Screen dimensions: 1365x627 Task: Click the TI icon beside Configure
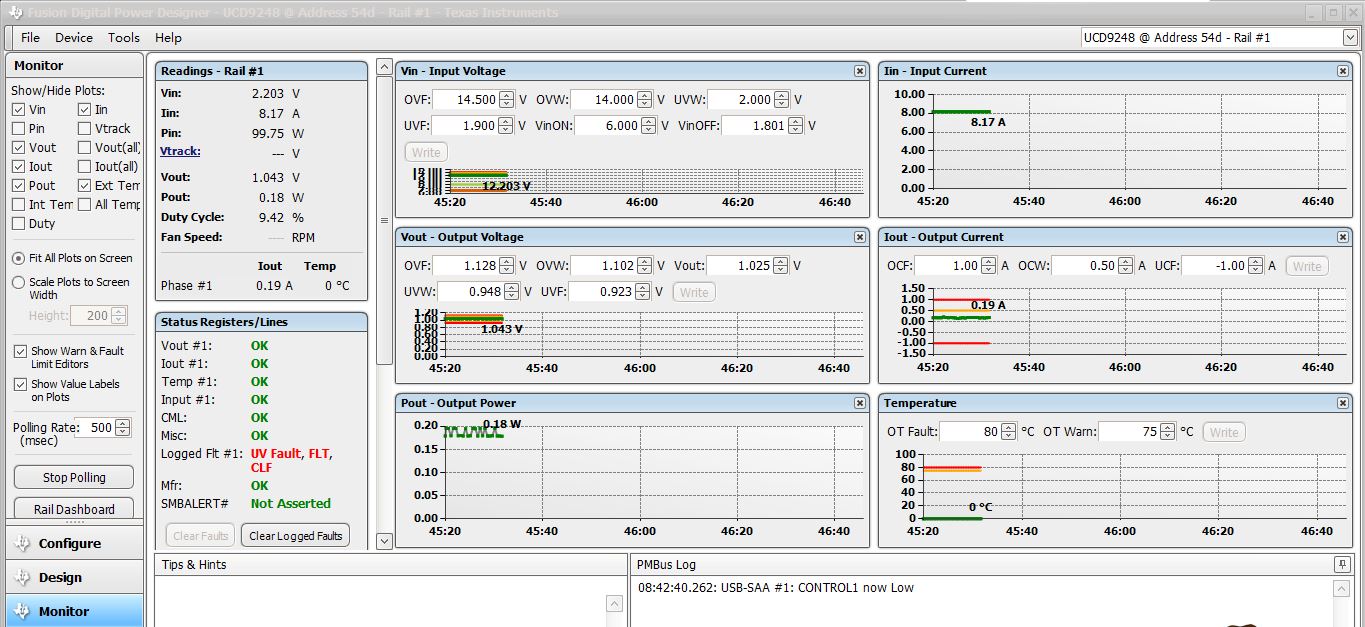[21, 543]
